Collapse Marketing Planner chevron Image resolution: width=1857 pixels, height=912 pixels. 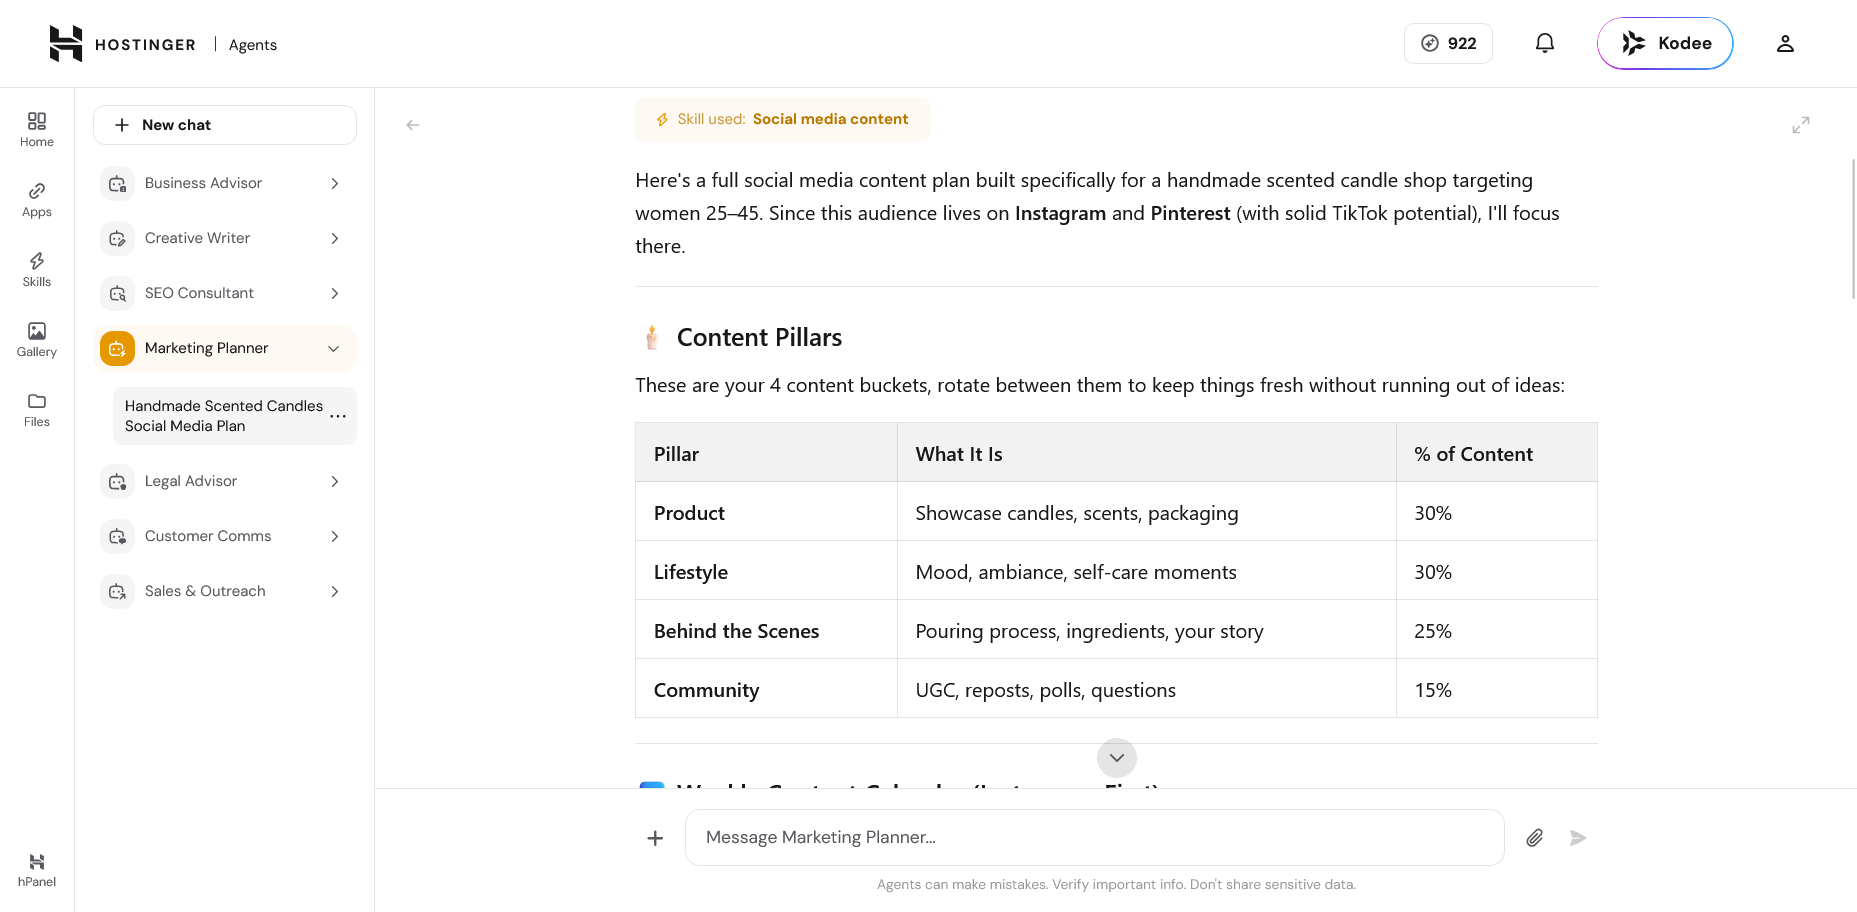[x=334, y=348]
